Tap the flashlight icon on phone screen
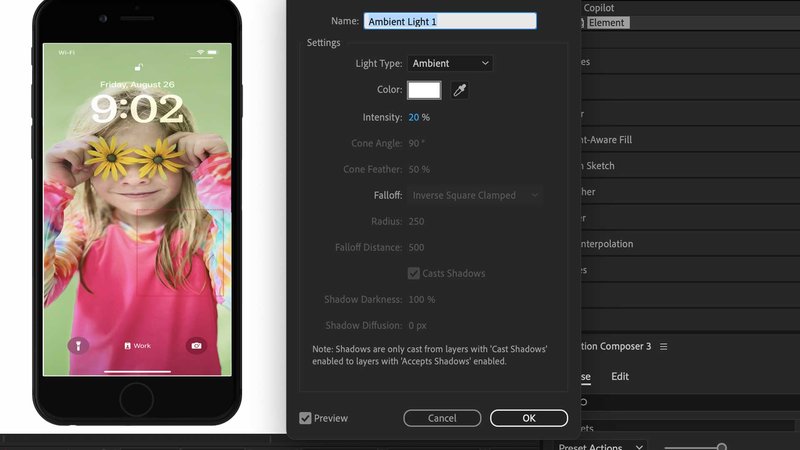 (77, 345)
